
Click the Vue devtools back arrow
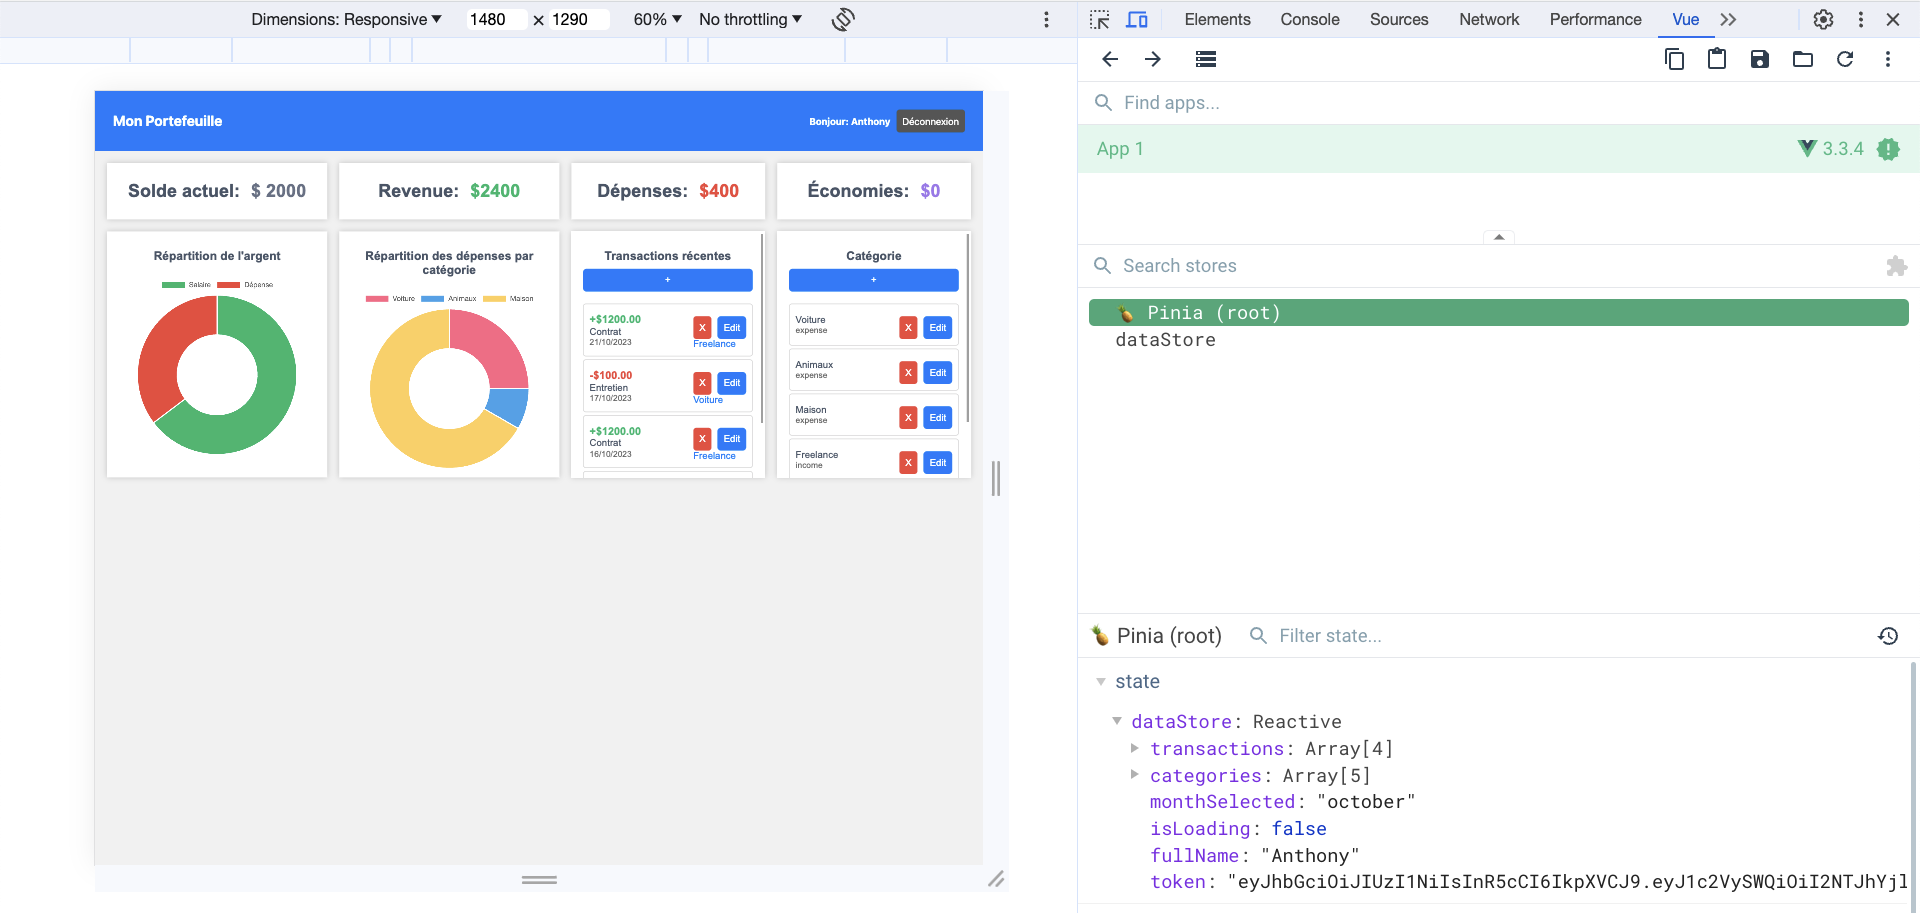(x=1110, y=59)
